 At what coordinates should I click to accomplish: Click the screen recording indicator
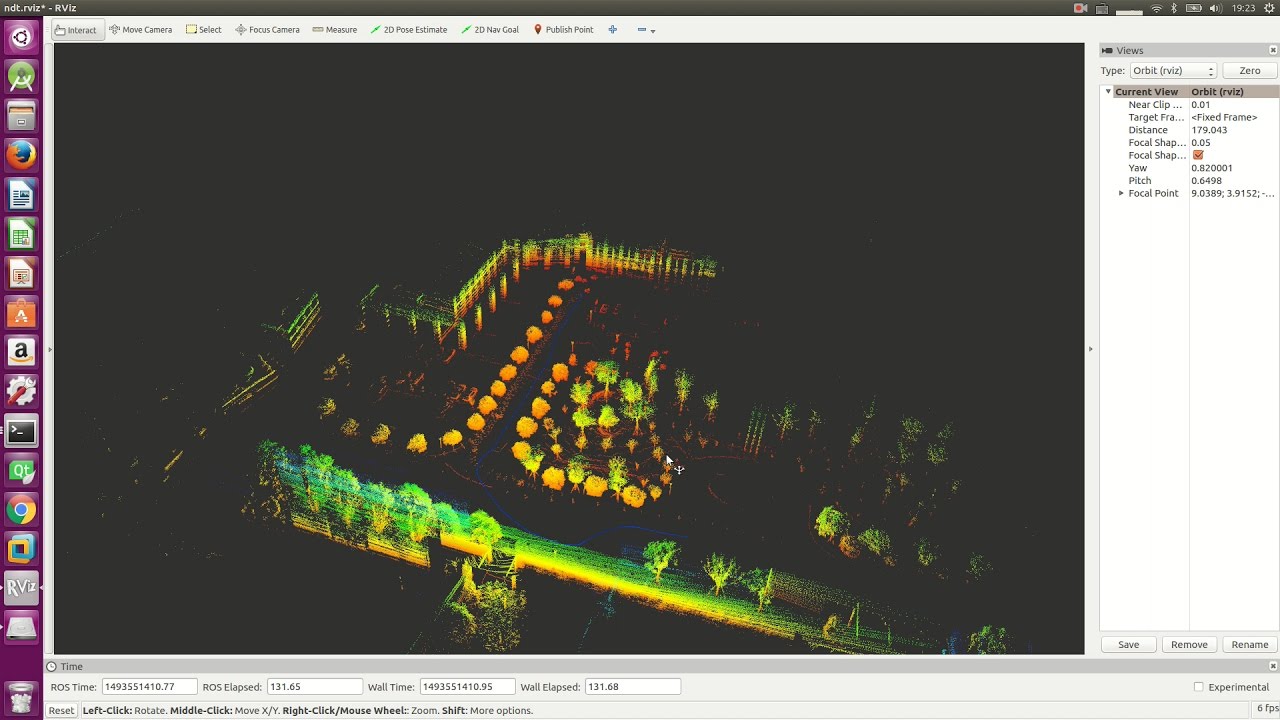1080,8
